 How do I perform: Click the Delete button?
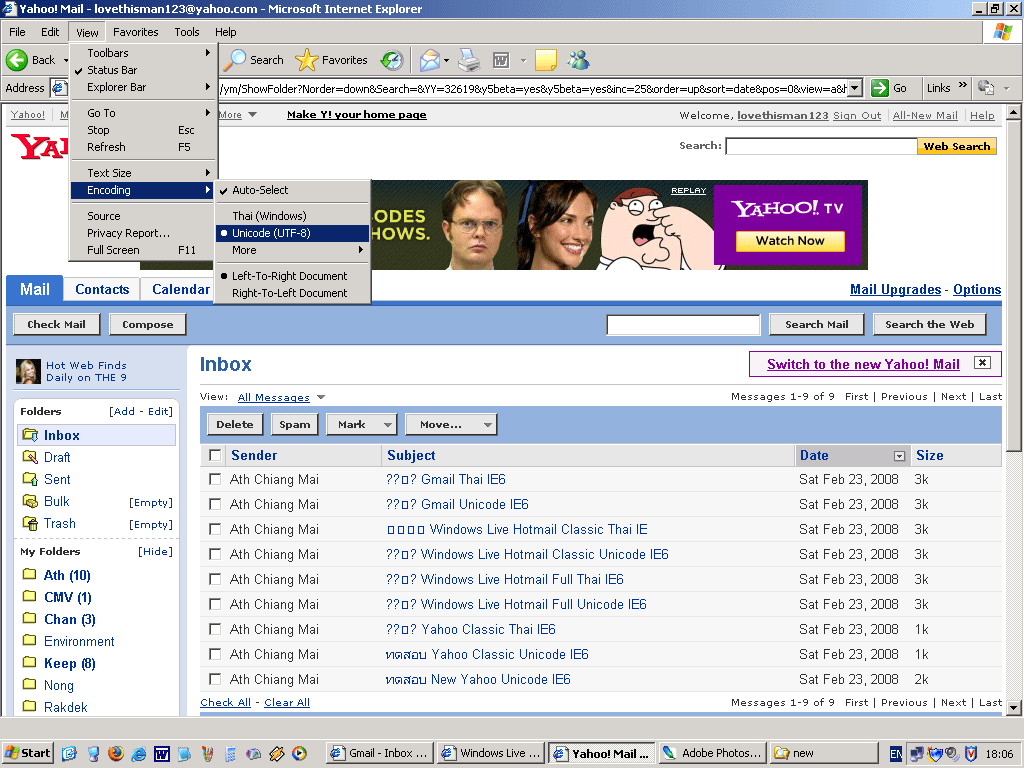(234, 424)
